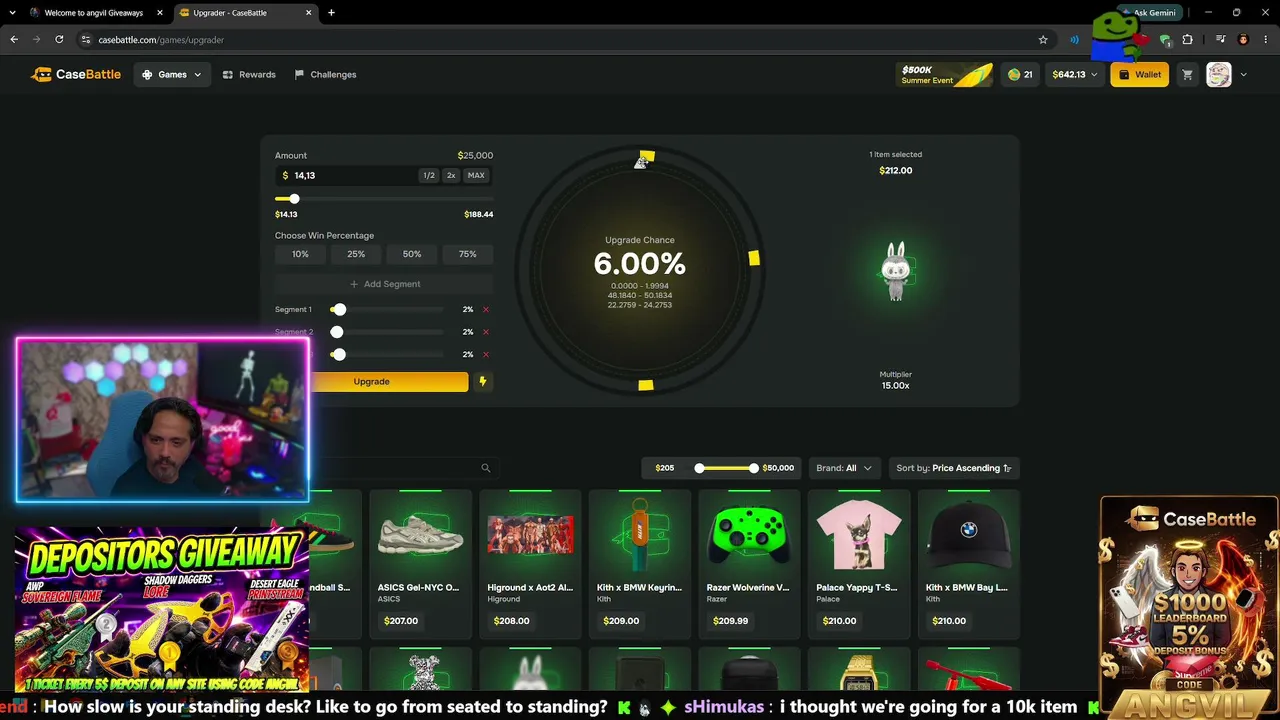Select the Kith x BMW Bay cap item
1280x720 pixels.
click(x=969, y=564)
